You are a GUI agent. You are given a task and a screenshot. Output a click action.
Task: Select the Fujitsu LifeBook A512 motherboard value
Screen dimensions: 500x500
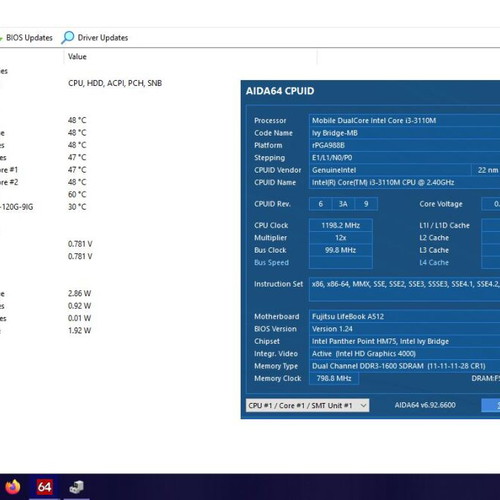pos(404,316)
